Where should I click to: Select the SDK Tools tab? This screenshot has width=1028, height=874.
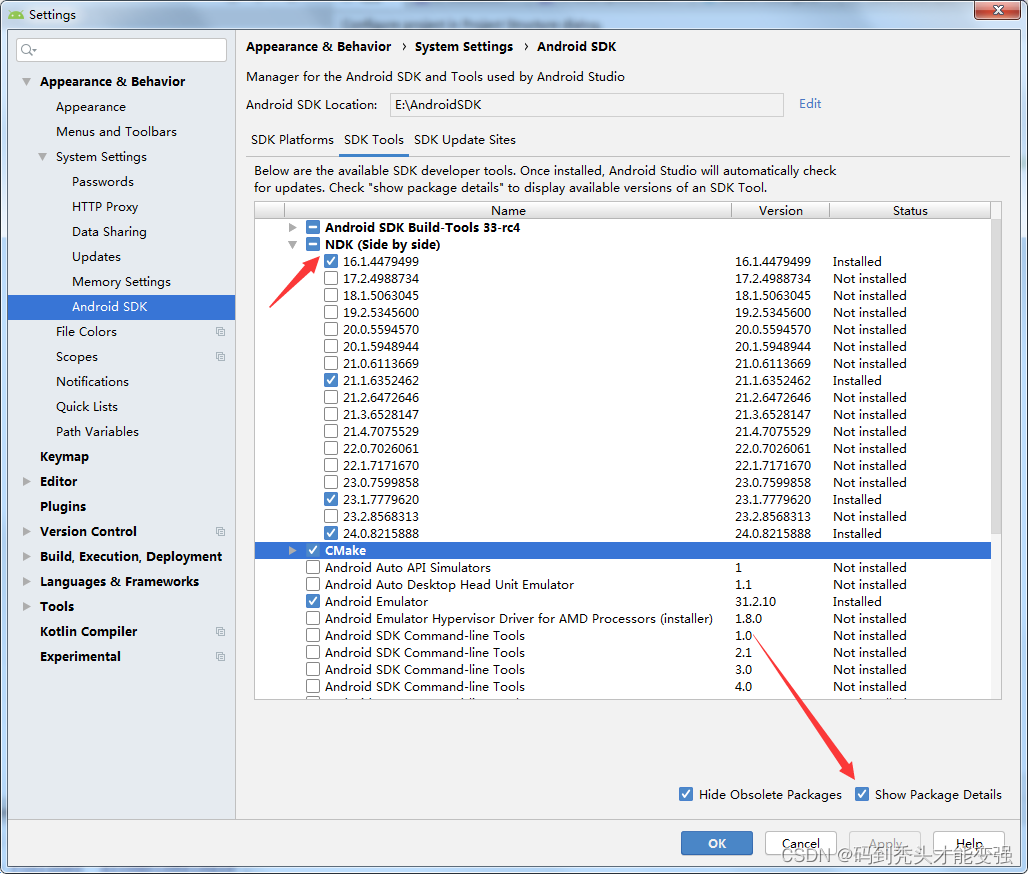click(374, 140)
